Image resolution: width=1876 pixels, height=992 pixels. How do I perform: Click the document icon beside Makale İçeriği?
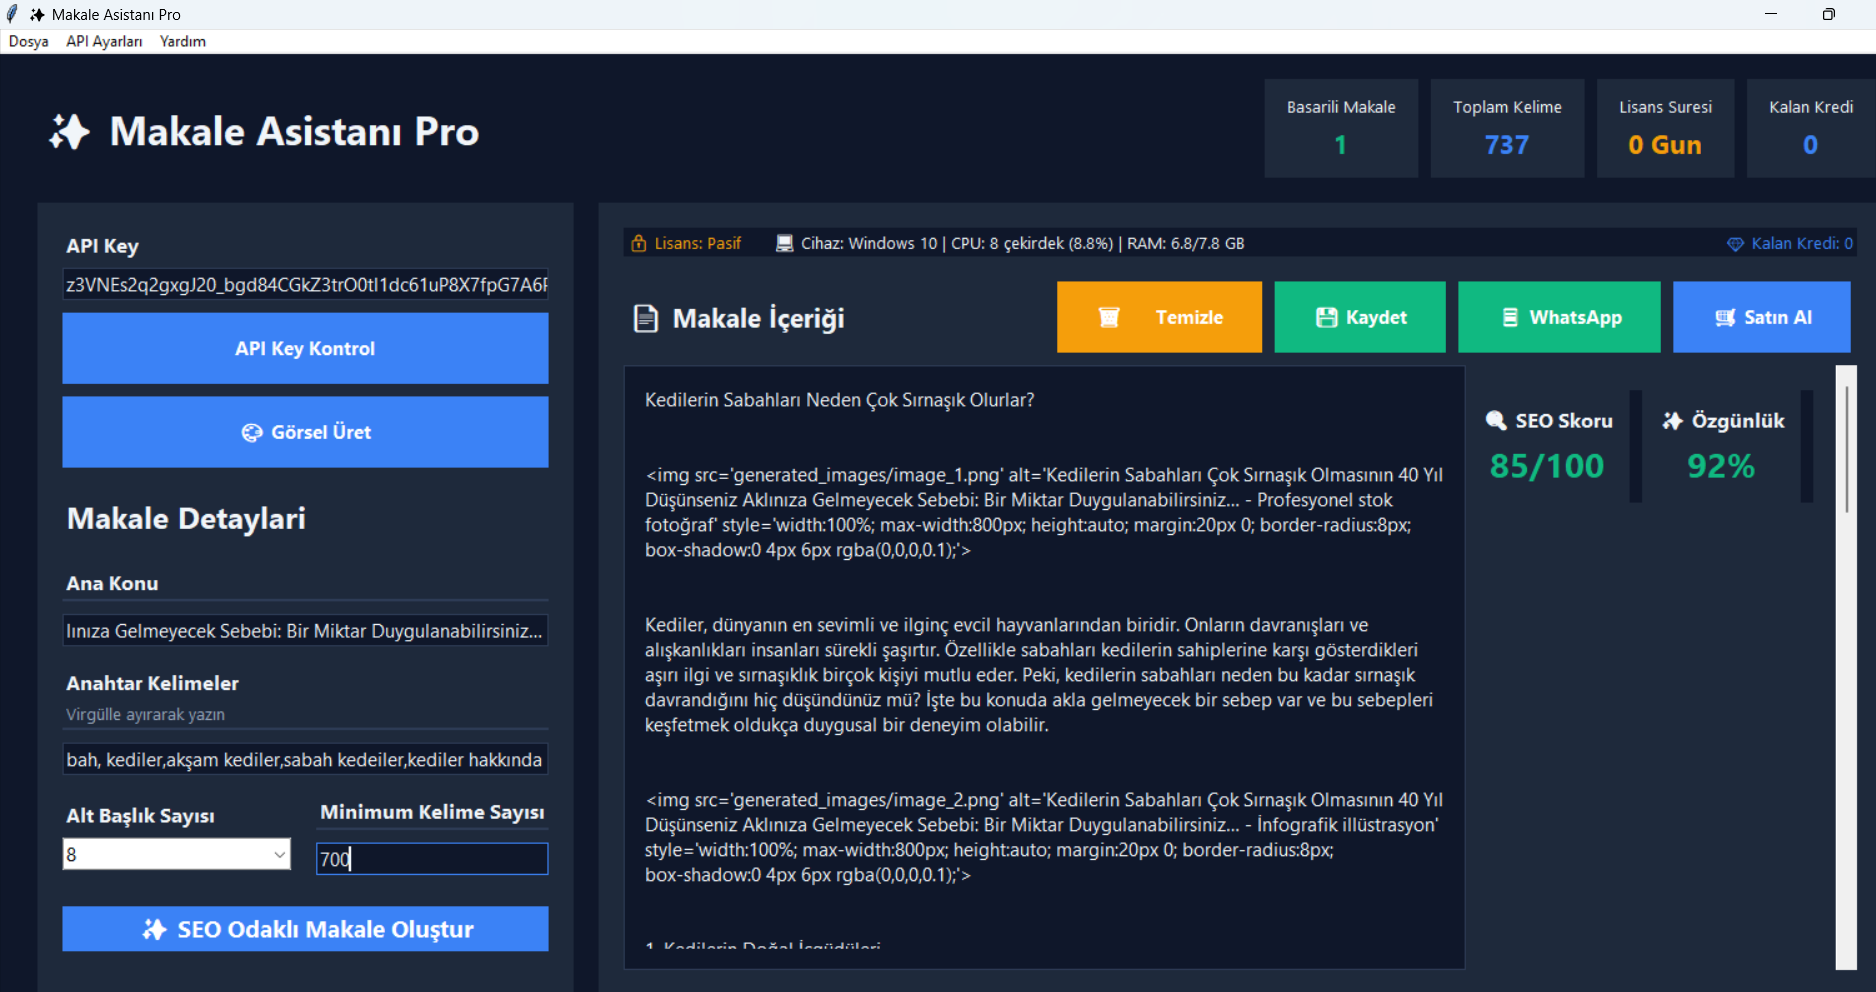pyautogui.click(x=646, y=319)
